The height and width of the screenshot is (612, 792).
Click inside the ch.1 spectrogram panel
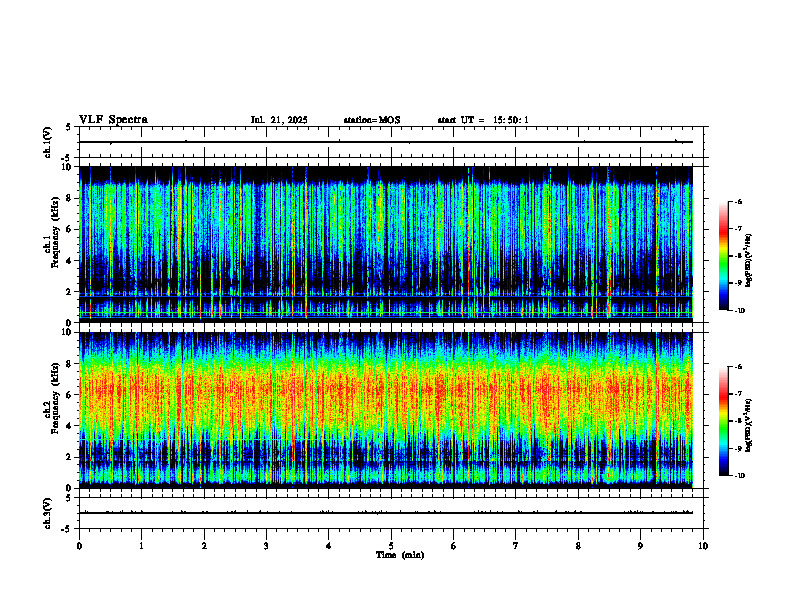386,244
